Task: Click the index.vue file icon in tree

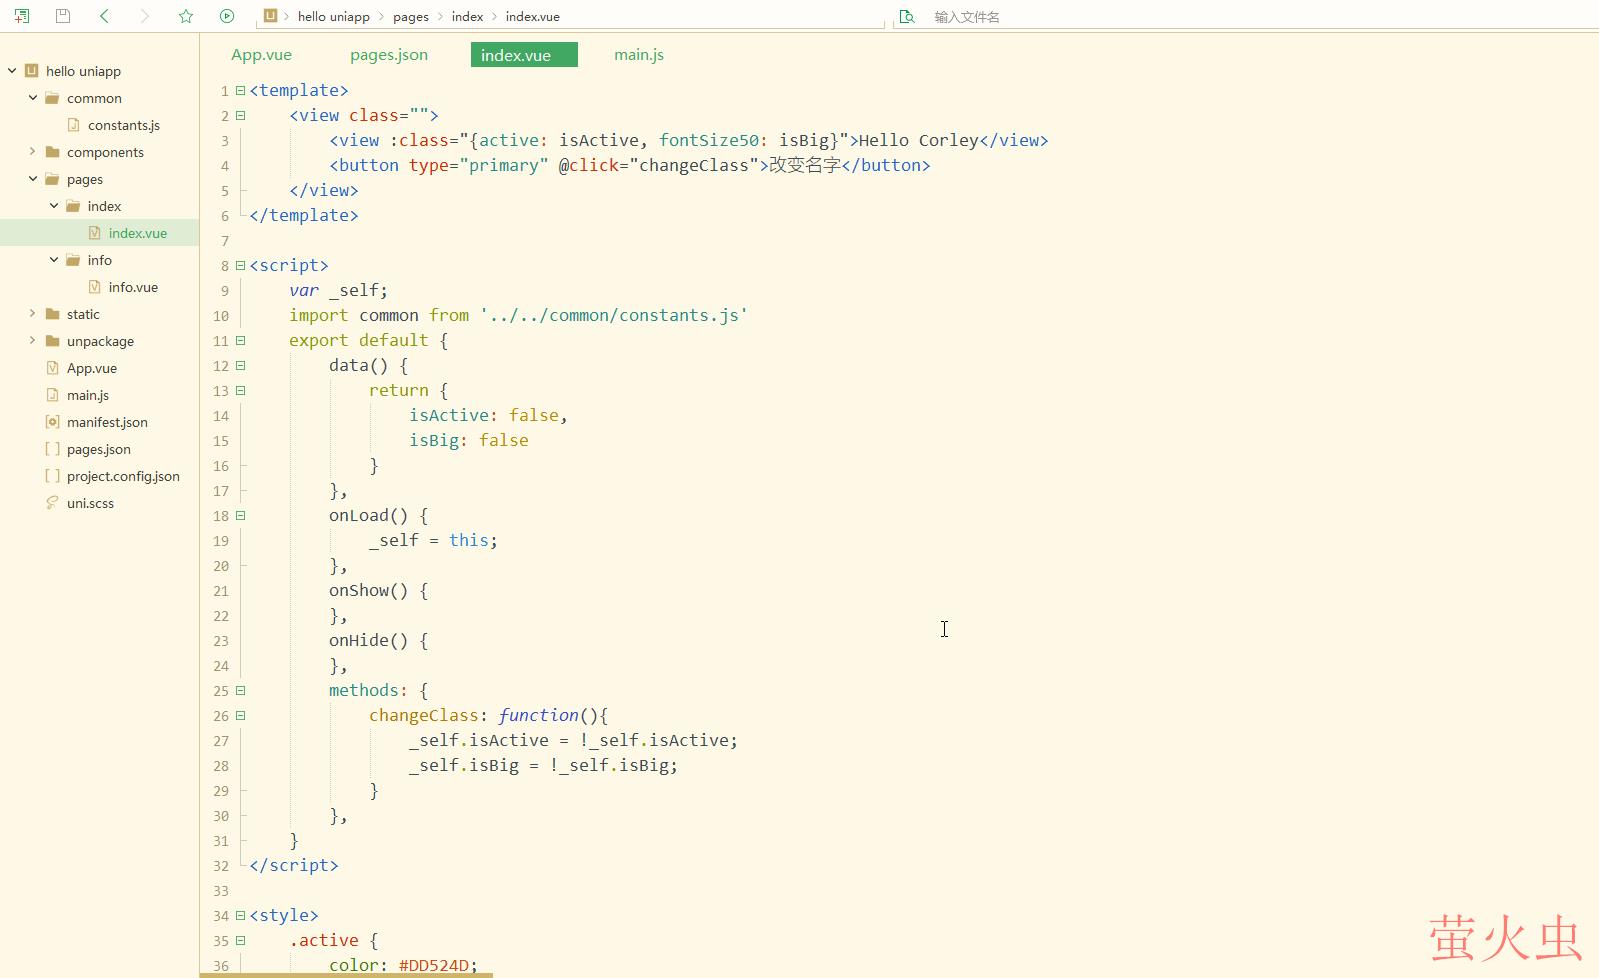Action: tap(94, 233)
